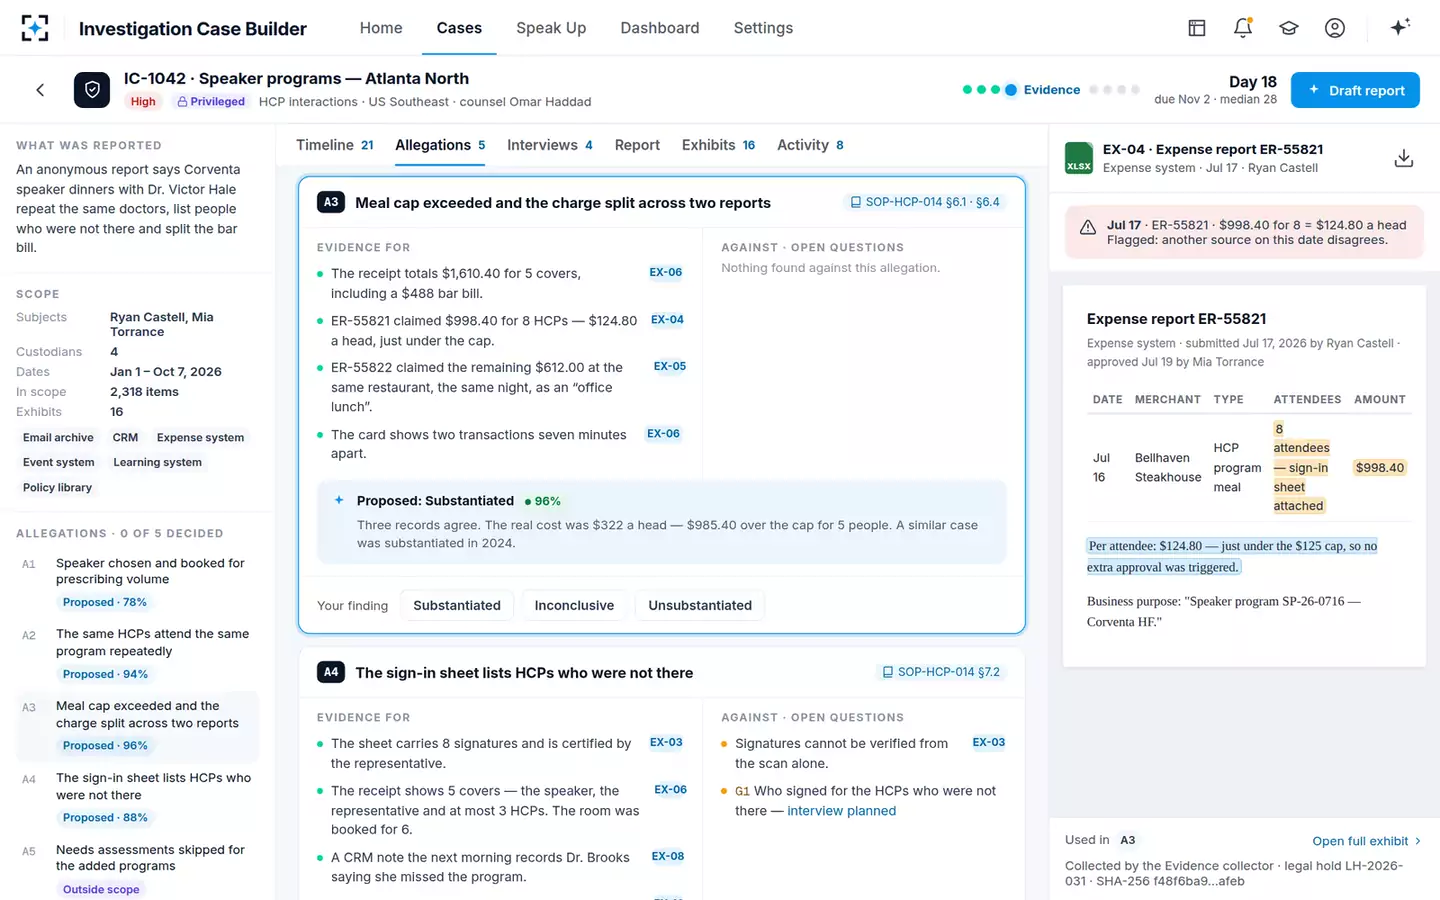Screen dimensions: 1440x900
Task: Click the Investigation Case Builder logo icon
Action: coord(35,28)
